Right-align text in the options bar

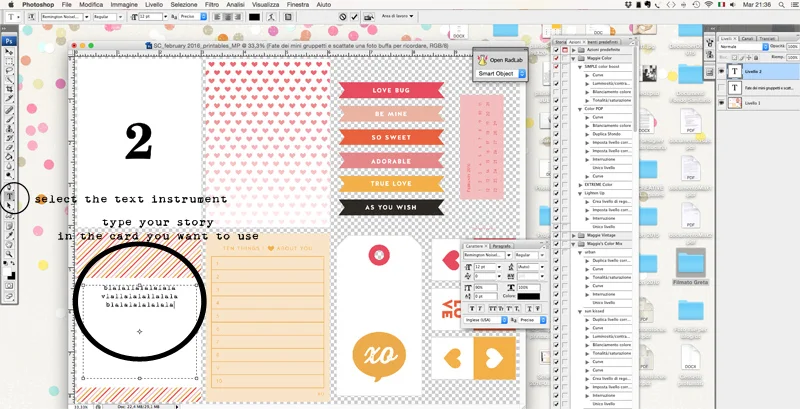pyautogui.click(x=237, y=17)
